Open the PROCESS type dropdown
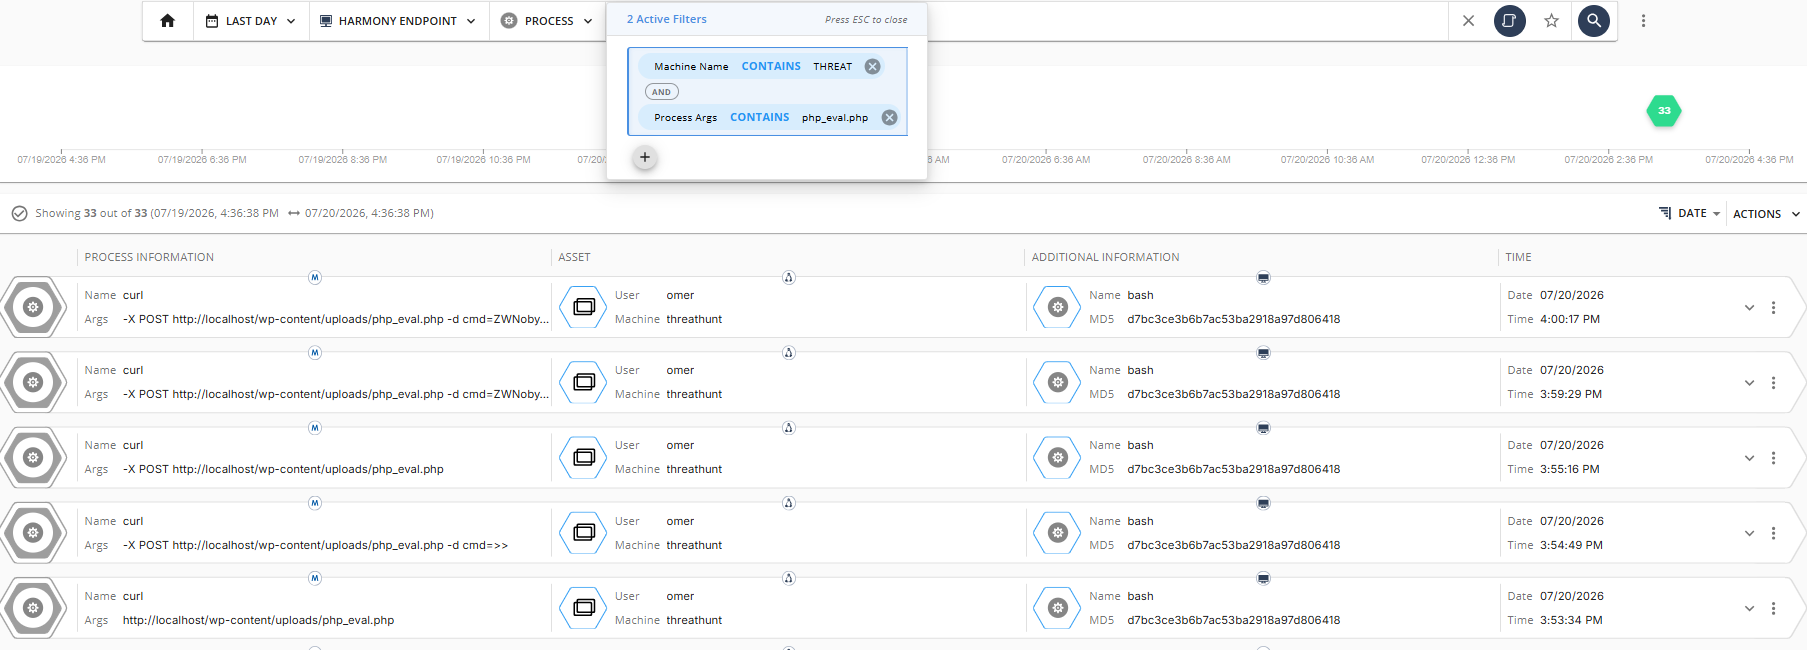This screenshot has width=1807, height=650. (547, 20)
